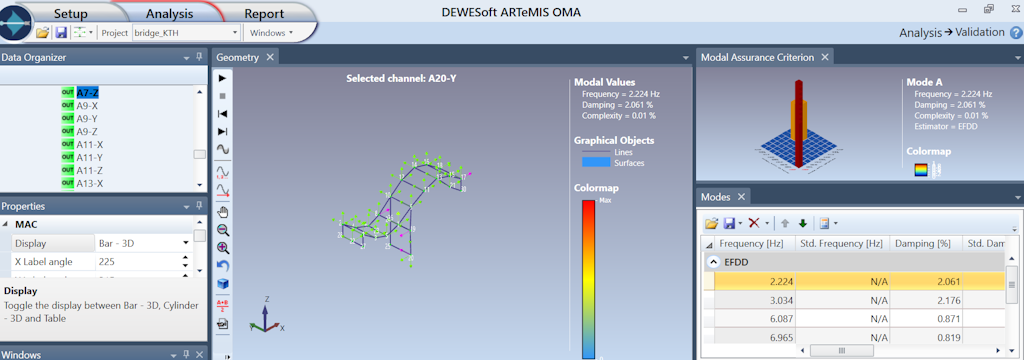Click the sine wave with red arrow icon

click(223, 190)
